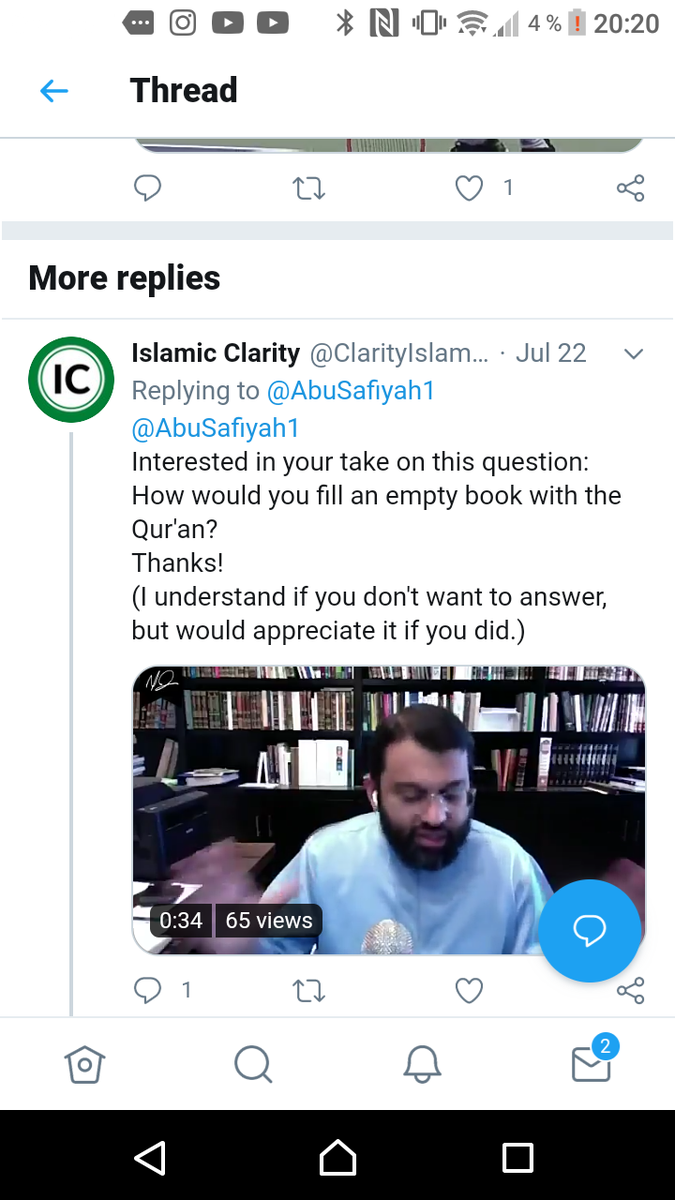Retweet the Islamic Clarity reply
Viewport: 675px width, 1200px height.
[x=308, y=990]
